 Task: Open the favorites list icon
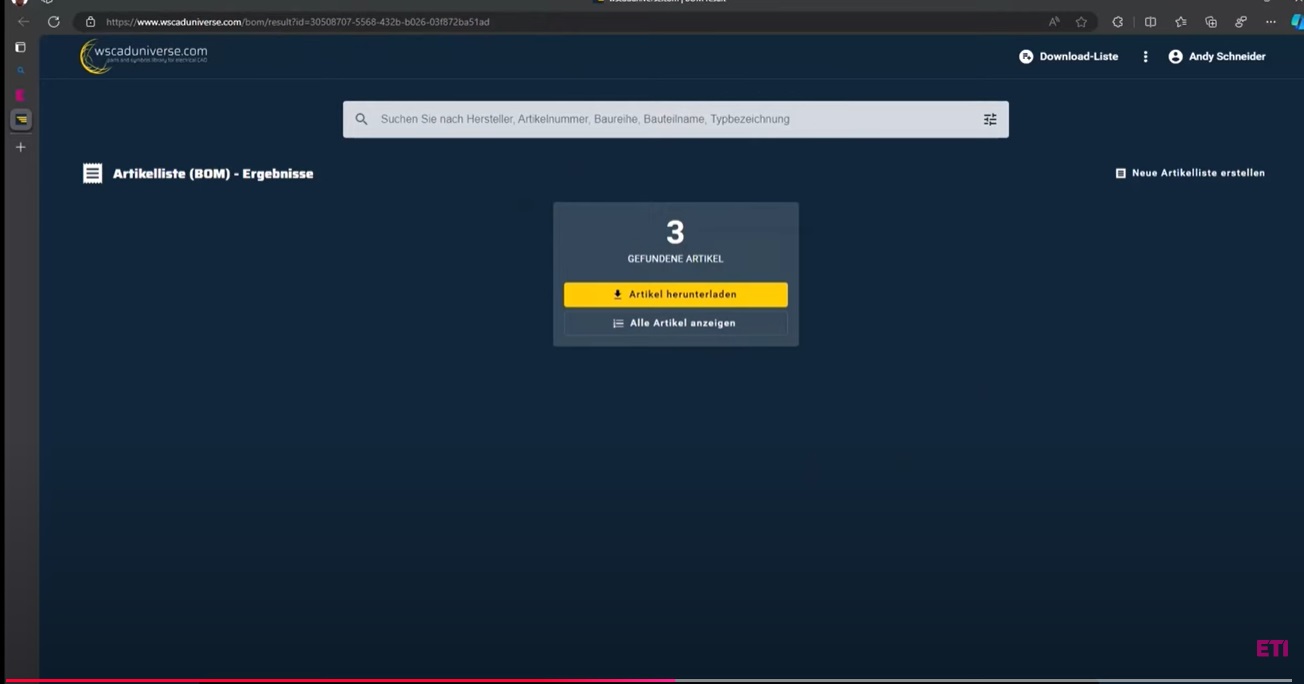(1180, 22)
